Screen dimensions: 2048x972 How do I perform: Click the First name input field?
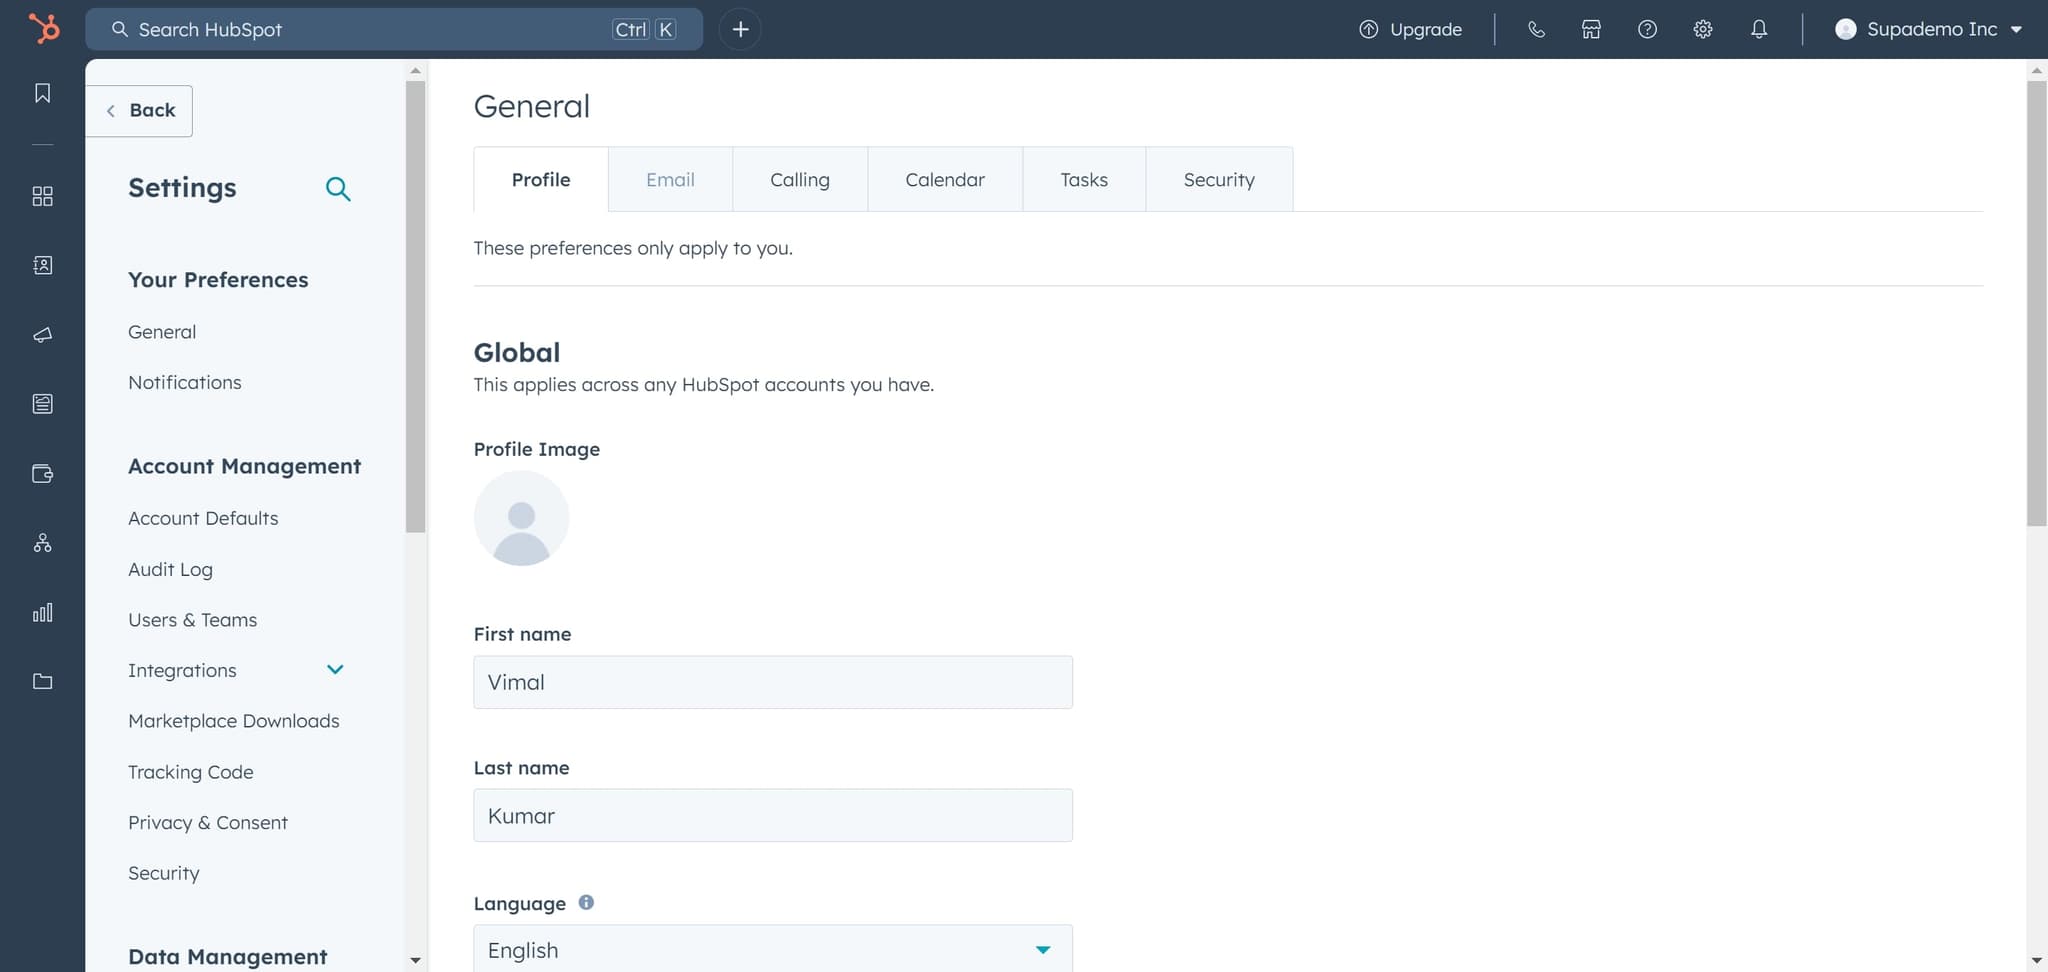tap(772, 682)
